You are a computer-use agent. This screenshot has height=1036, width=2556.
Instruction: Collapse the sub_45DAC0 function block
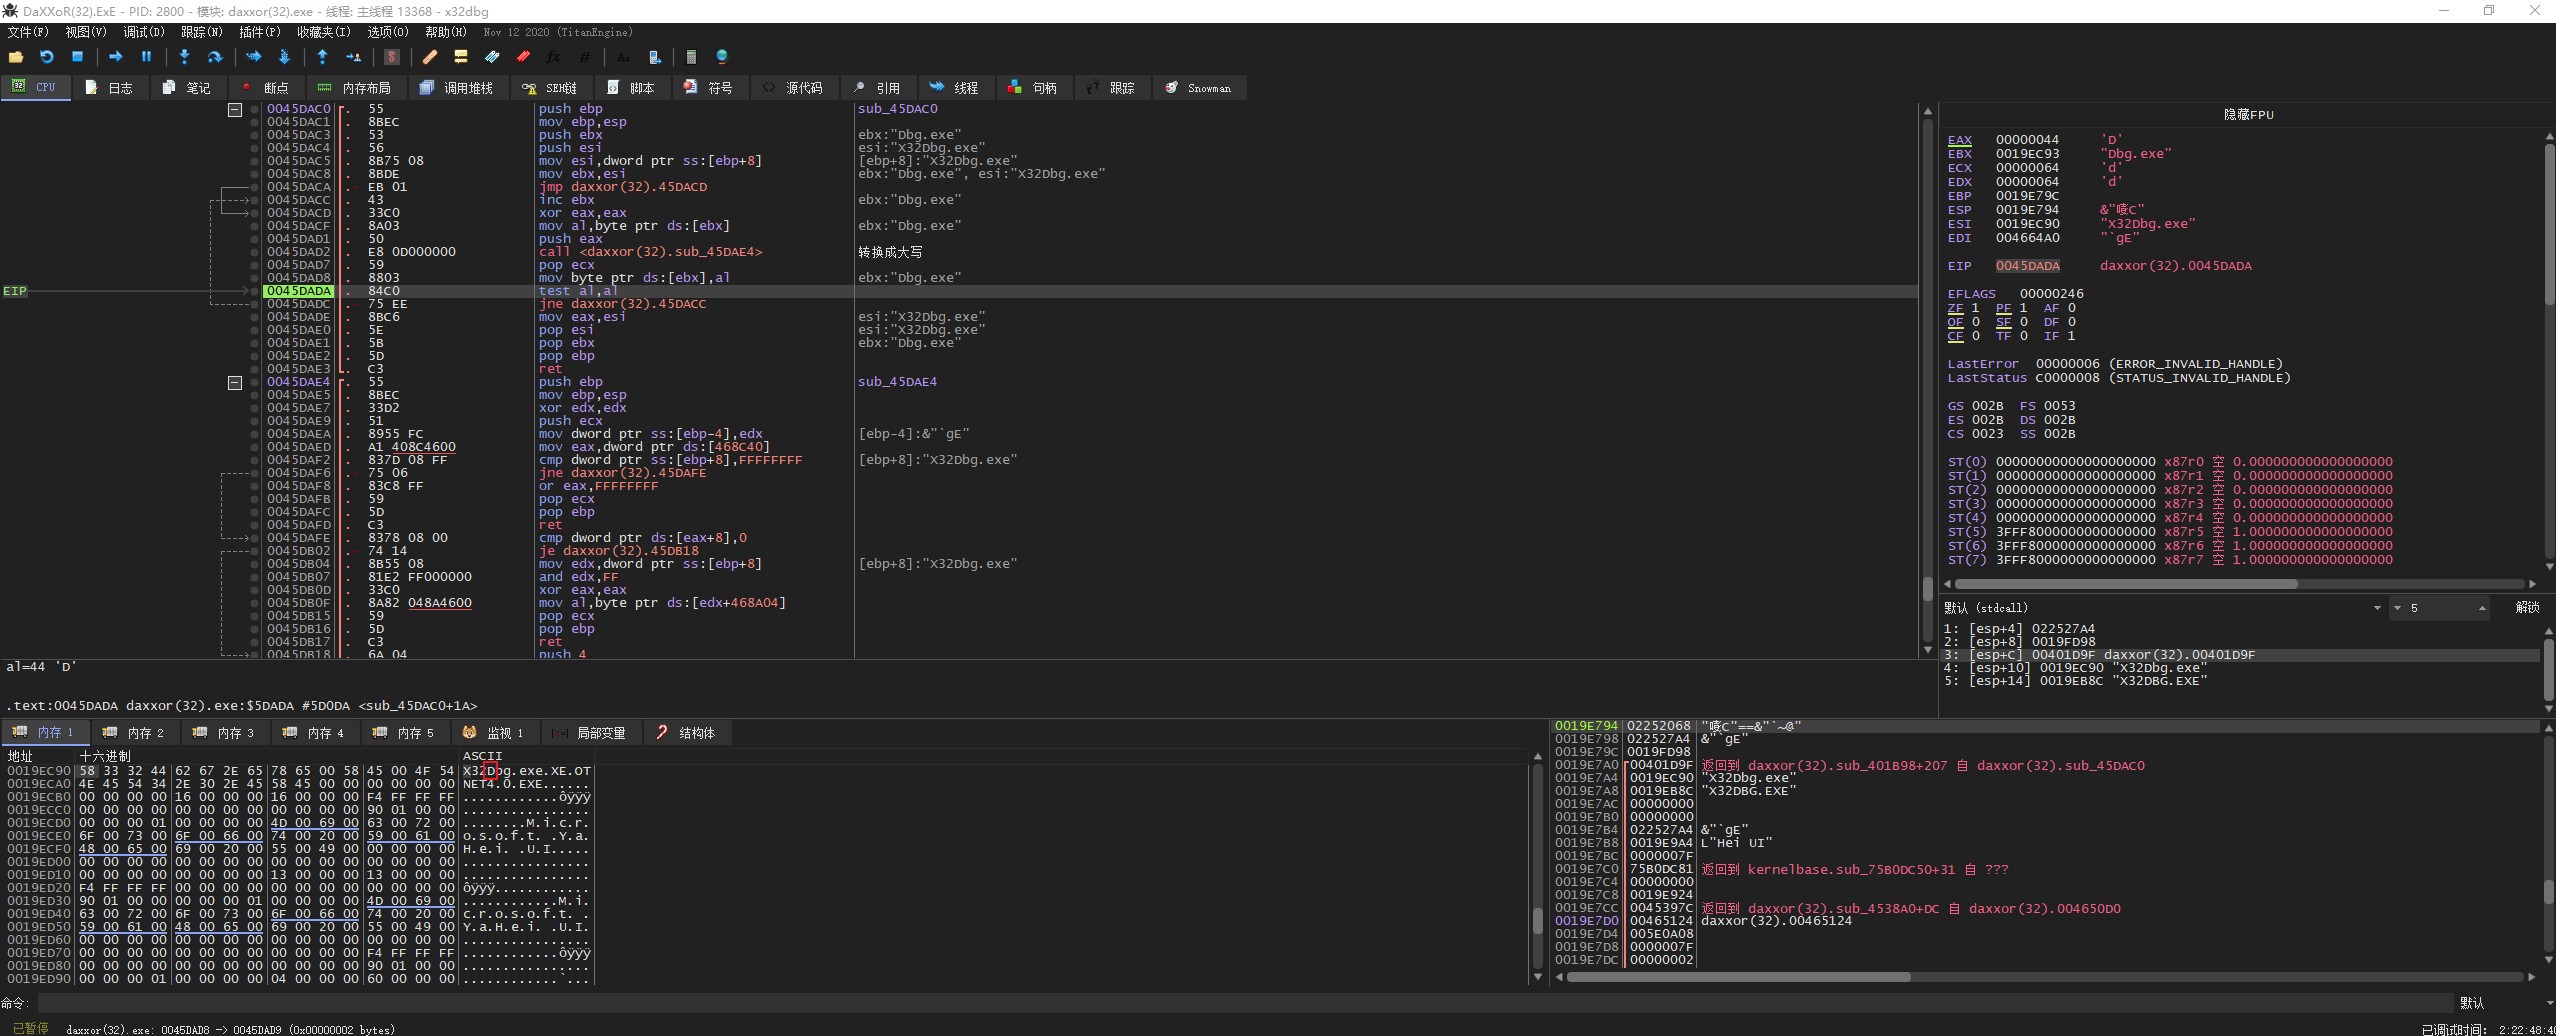tap(235, 109)
